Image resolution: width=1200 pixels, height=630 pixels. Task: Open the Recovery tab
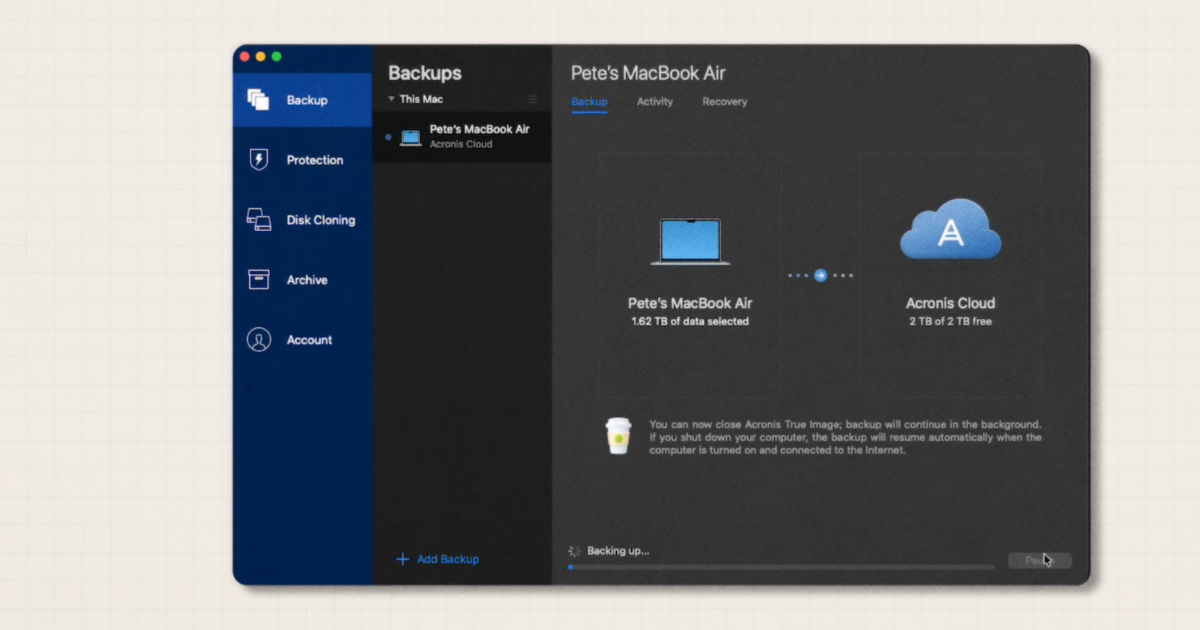[x=724, y=102]
